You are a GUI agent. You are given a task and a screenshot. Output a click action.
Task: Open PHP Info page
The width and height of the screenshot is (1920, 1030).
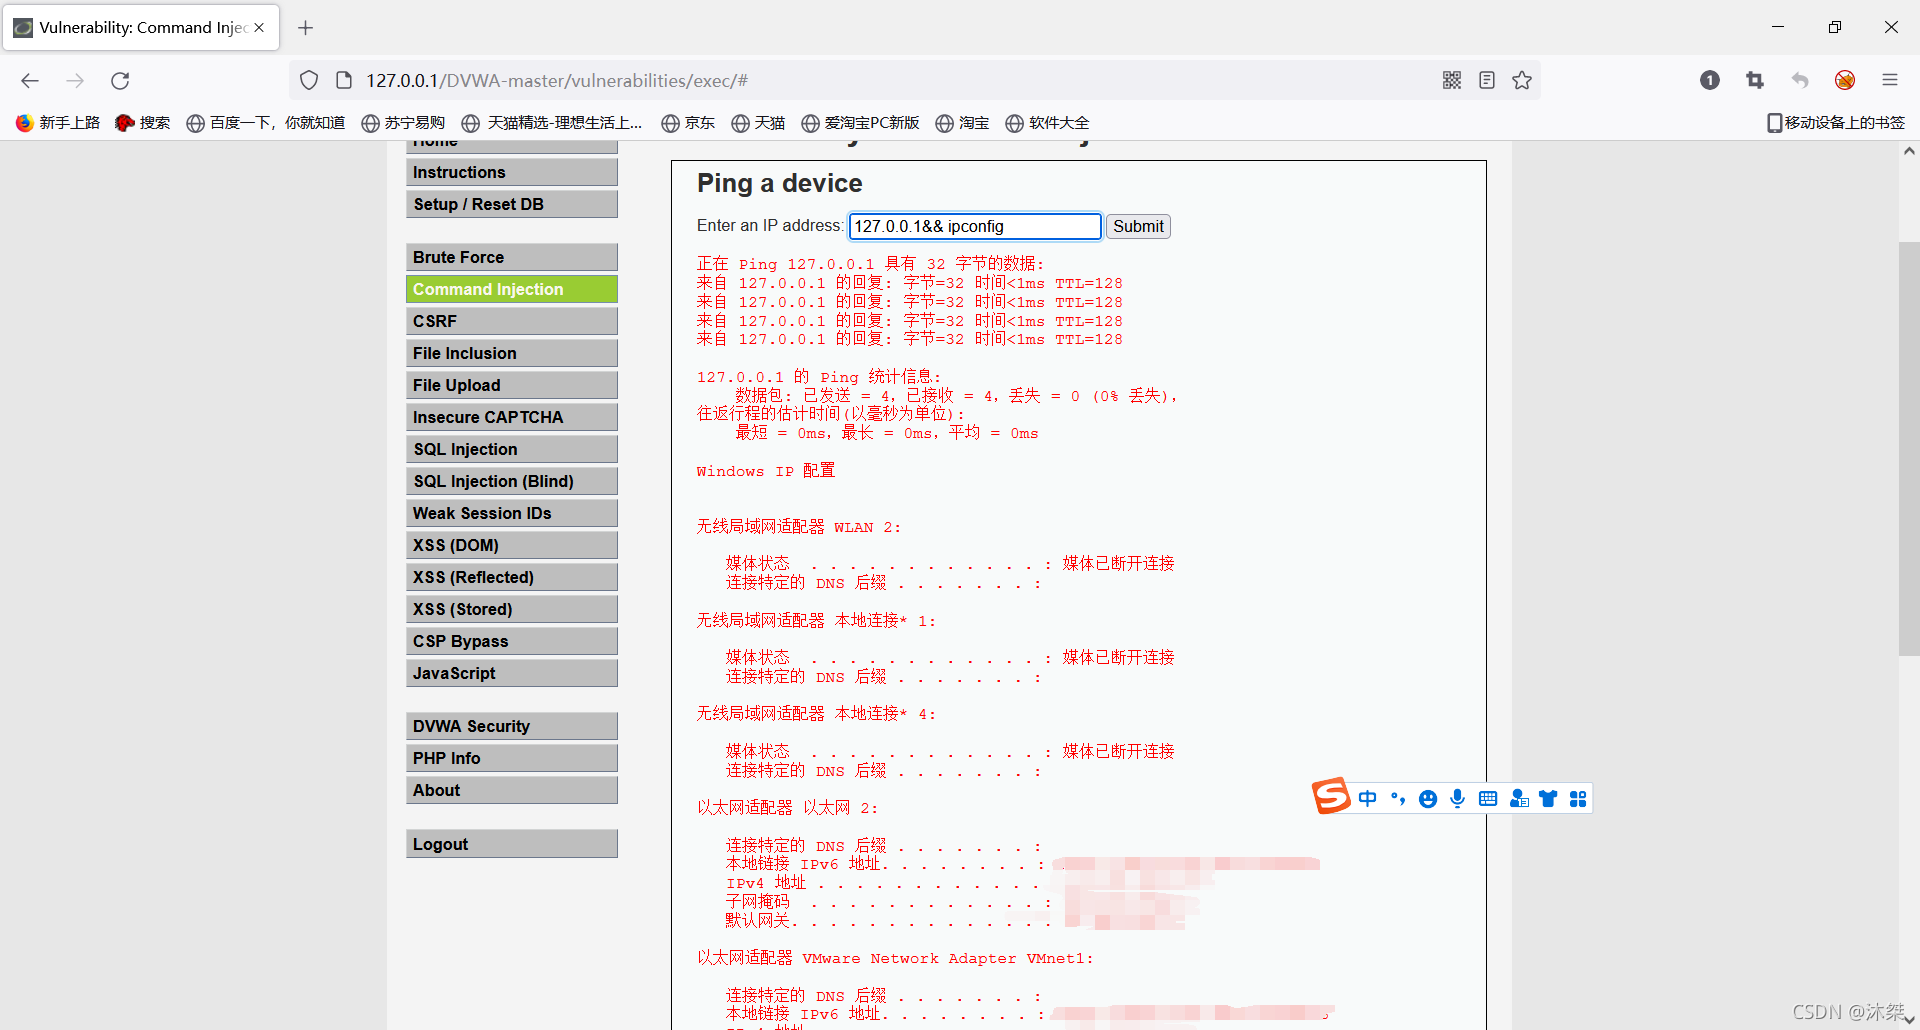click(x=512, y=758)
